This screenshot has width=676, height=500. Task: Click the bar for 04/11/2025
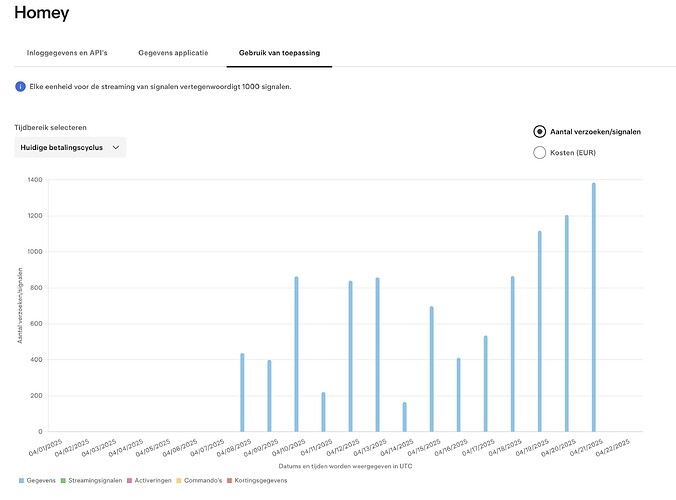click(323, 412)
